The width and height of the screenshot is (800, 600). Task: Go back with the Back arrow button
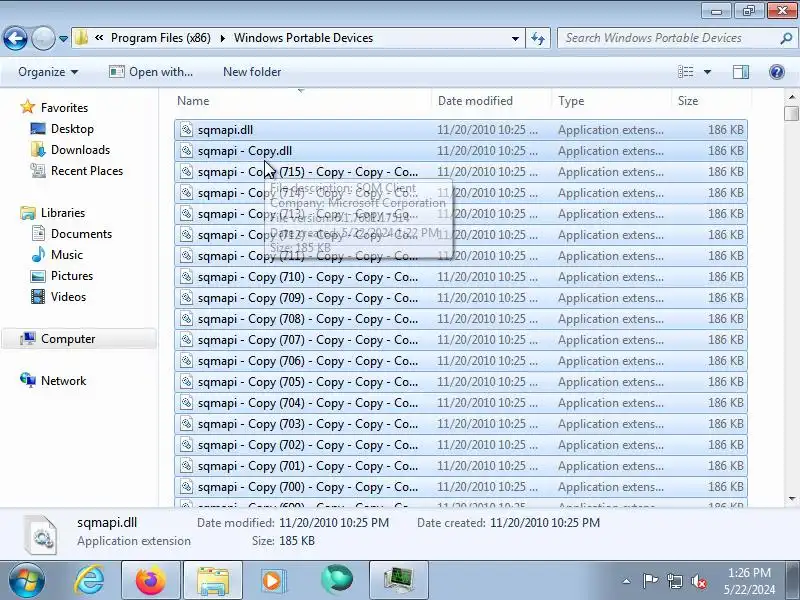15,38
